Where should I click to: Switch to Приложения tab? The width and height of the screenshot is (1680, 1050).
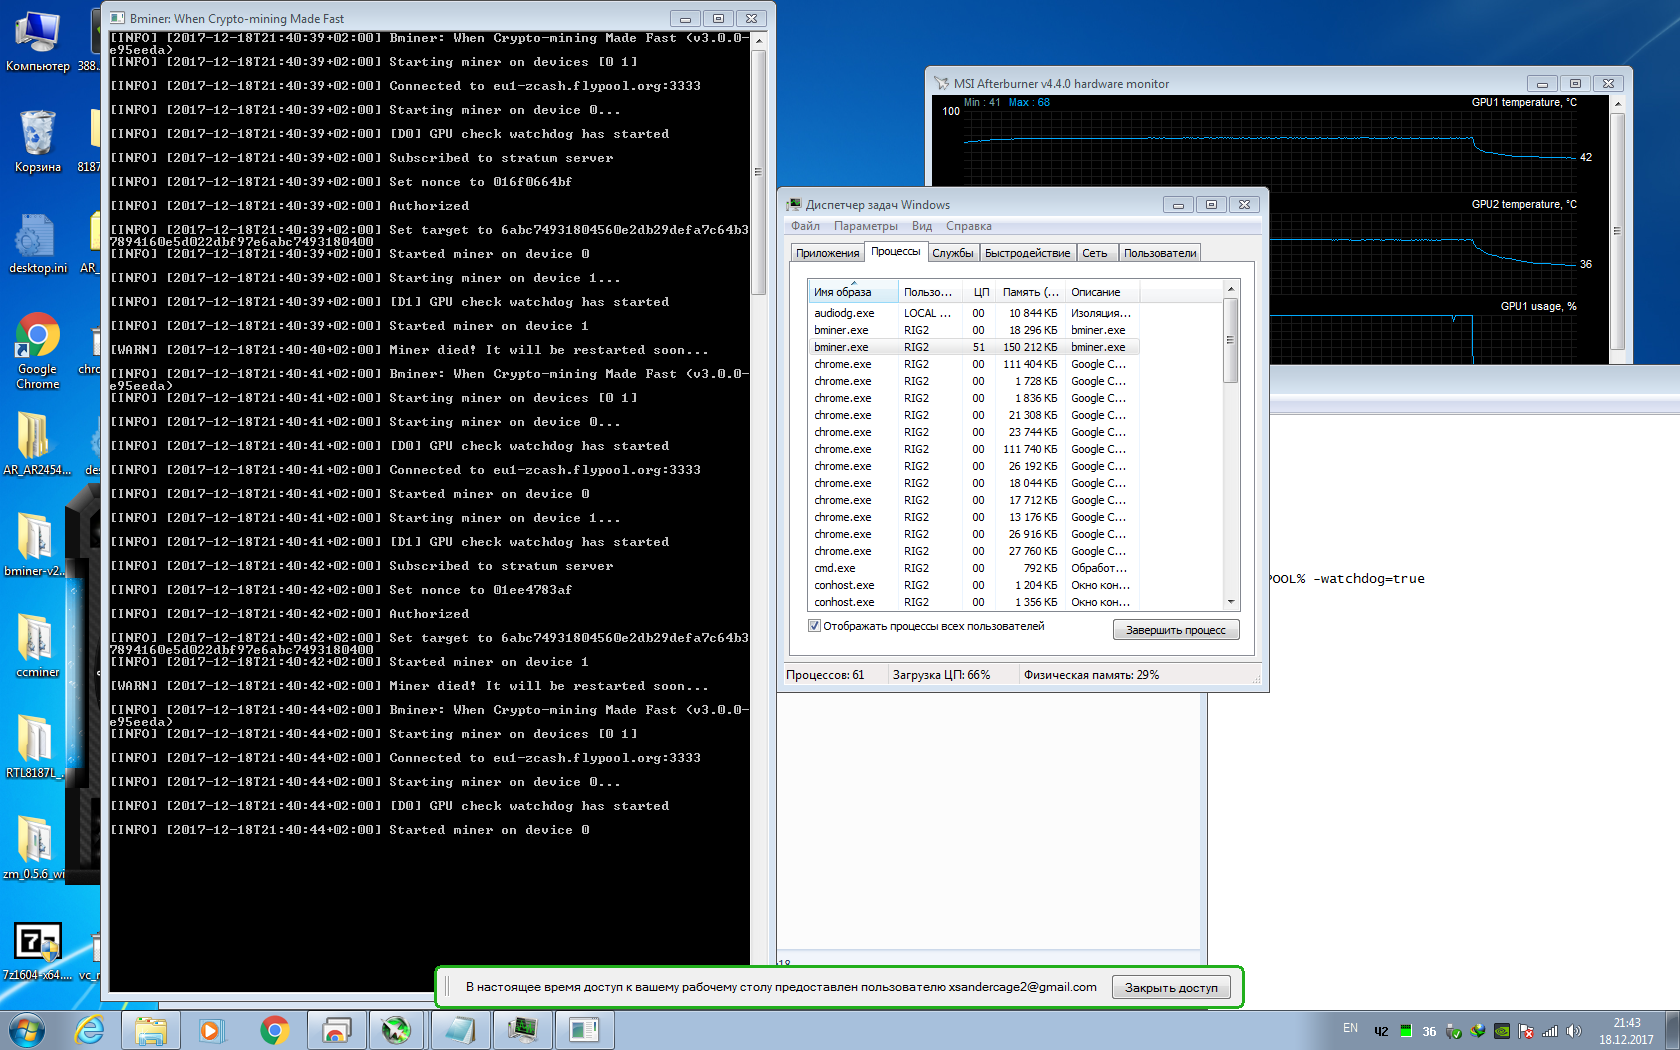827,253
